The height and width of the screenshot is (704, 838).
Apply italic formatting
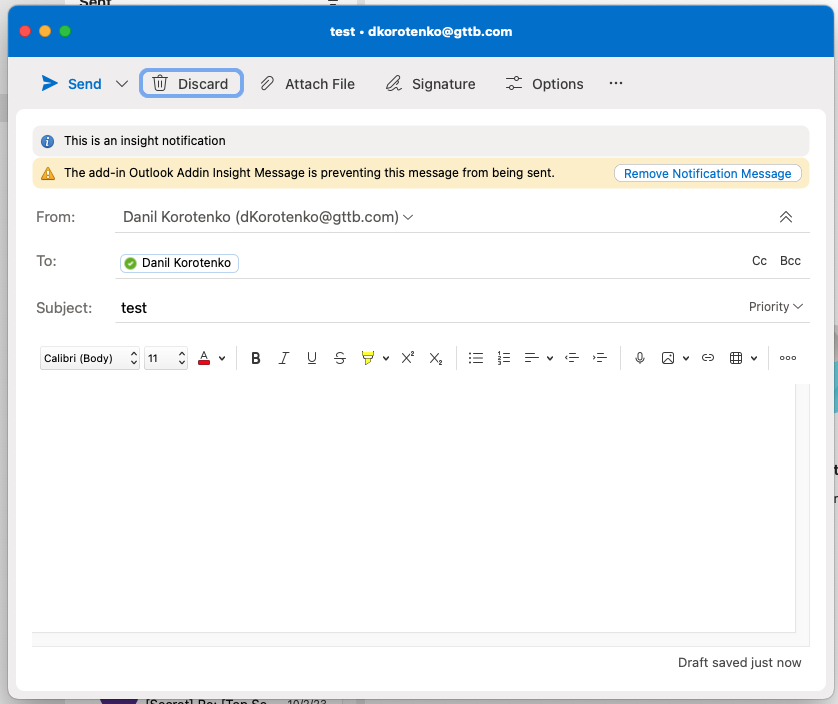pos(284,357)
